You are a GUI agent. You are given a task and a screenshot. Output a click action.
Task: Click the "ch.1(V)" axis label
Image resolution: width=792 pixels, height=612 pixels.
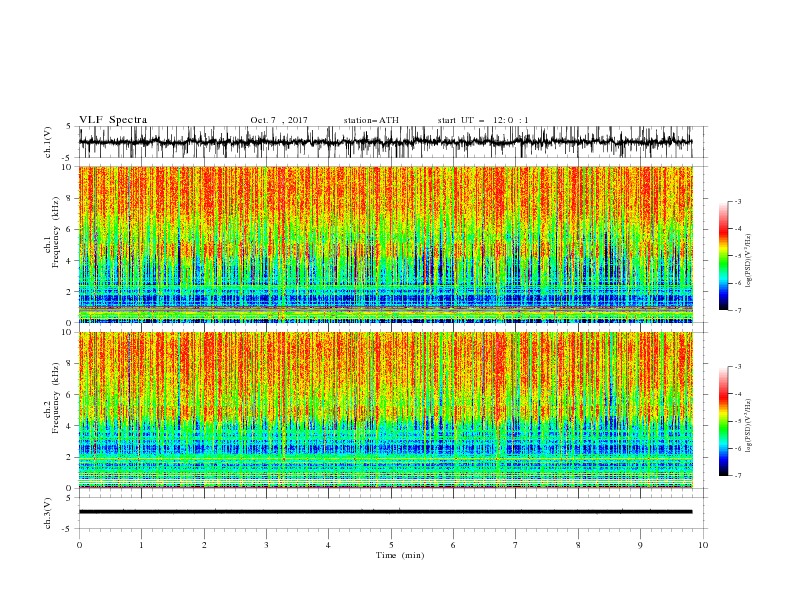coord(47,142)
